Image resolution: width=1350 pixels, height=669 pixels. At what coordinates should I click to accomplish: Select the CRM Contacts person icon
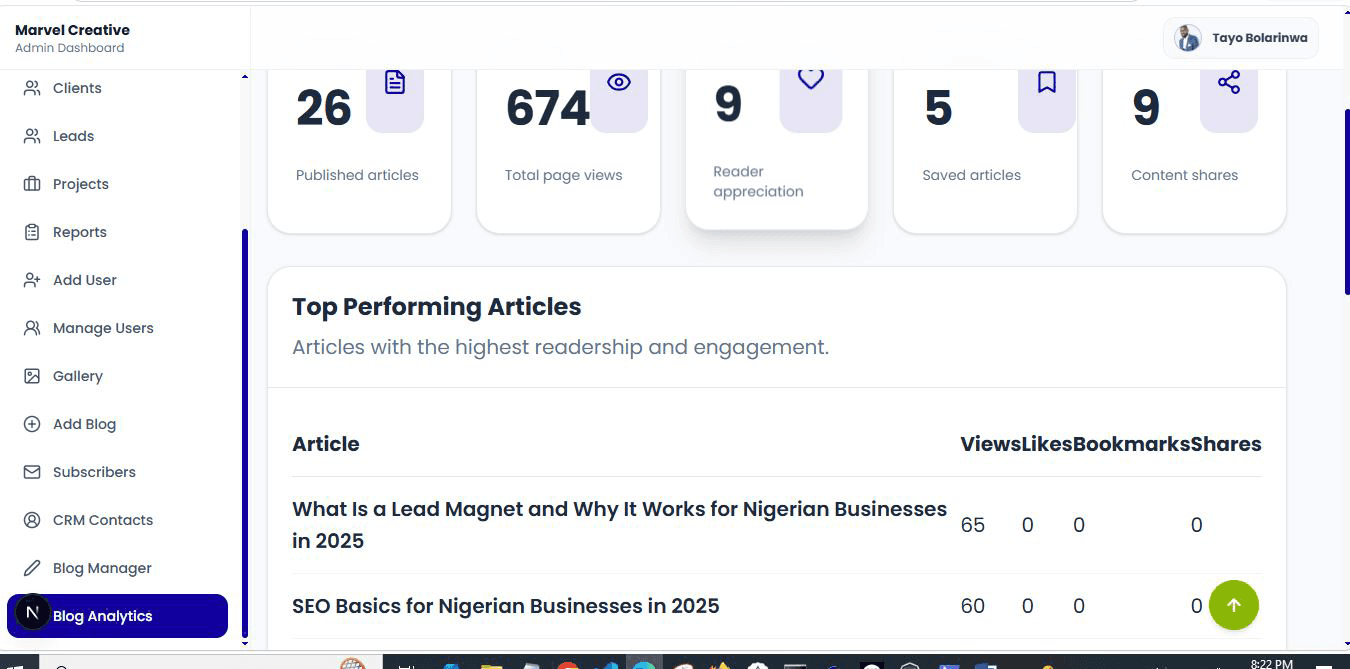pyautogui.click(x=32, y=520)
